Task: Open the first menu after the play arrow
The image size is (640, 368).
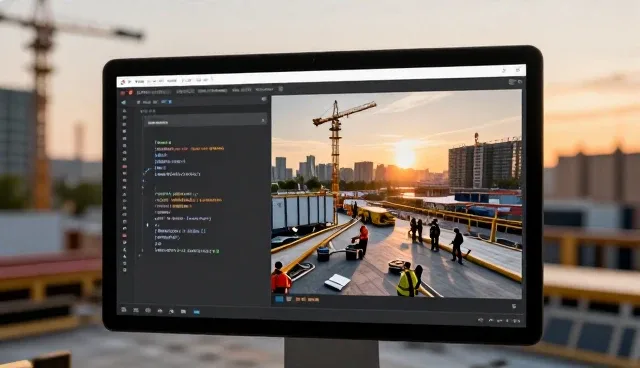Action: click(140, 82)
